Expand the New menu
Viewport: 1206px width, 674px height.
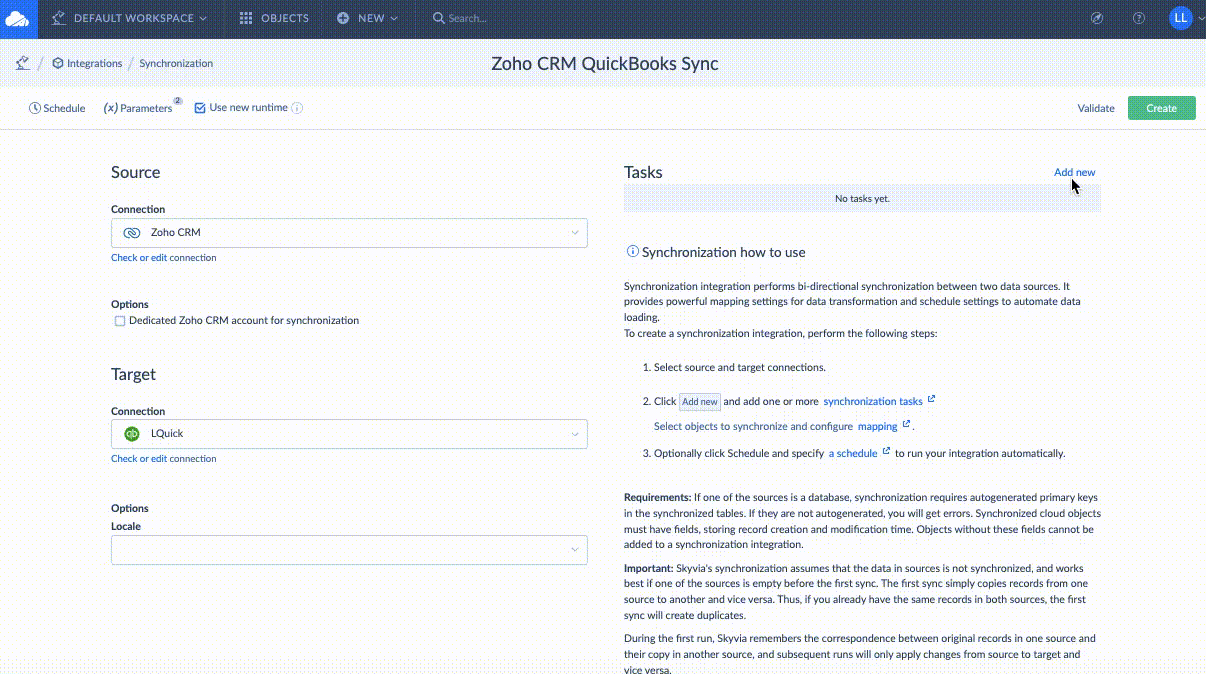click(368, 18)
